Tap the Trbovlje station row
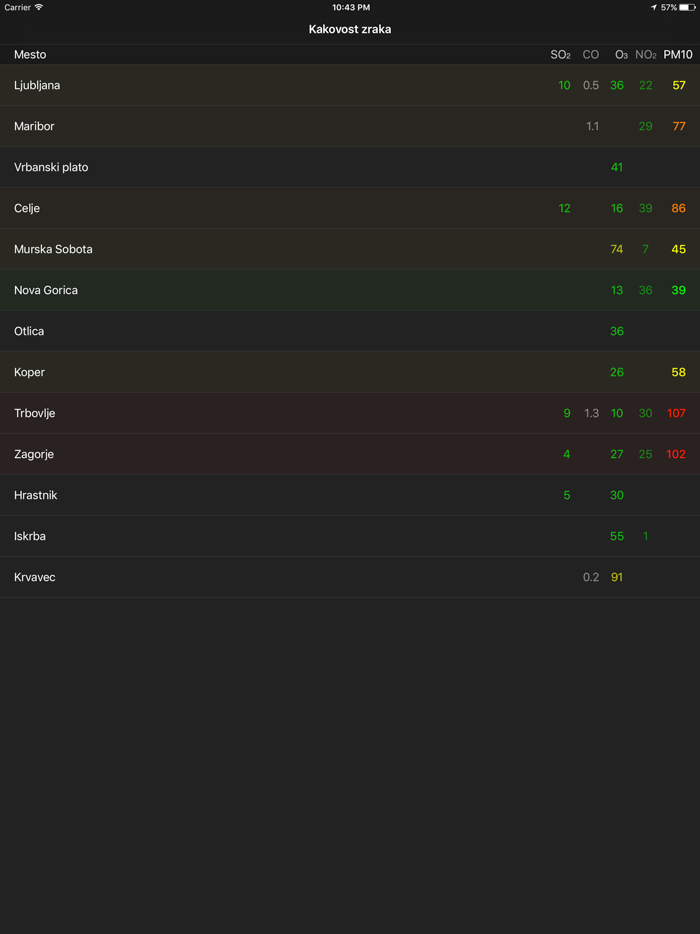The height and width of the screenshot is (934, 700). [350, 414]
